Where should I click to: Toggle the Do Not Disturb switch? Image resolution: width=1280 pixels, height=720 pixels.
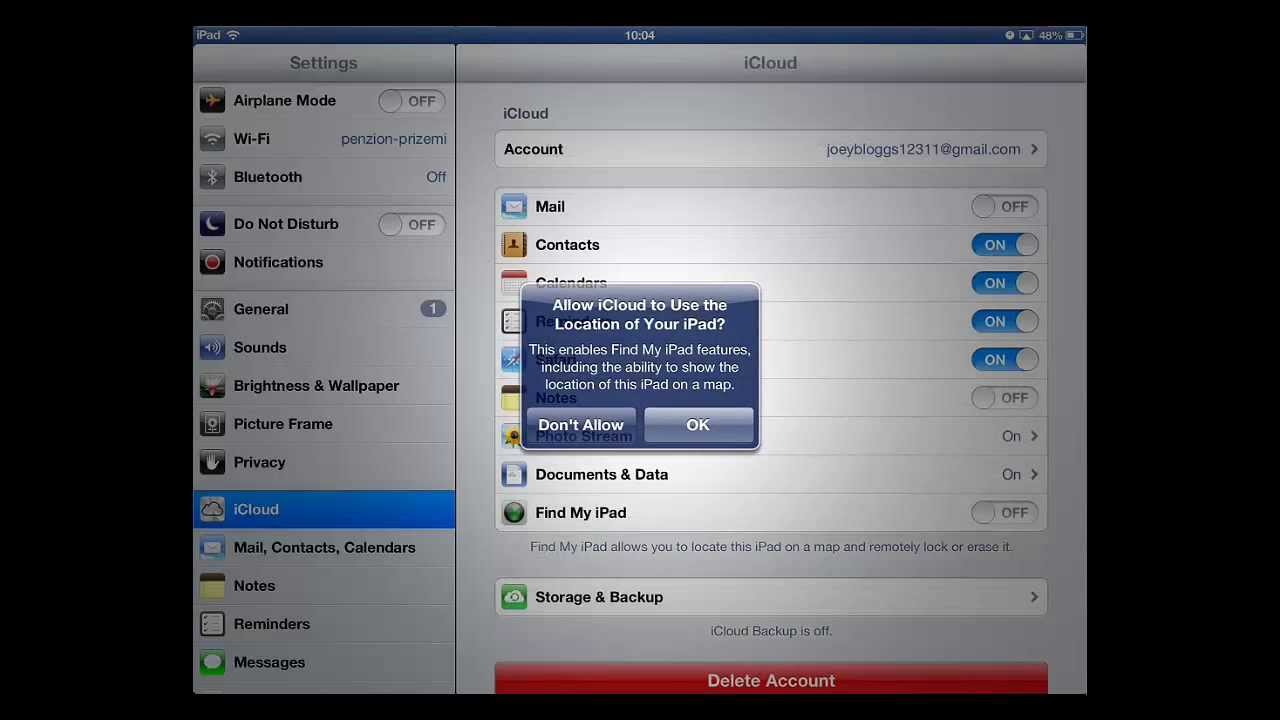[x=411, y=224]
